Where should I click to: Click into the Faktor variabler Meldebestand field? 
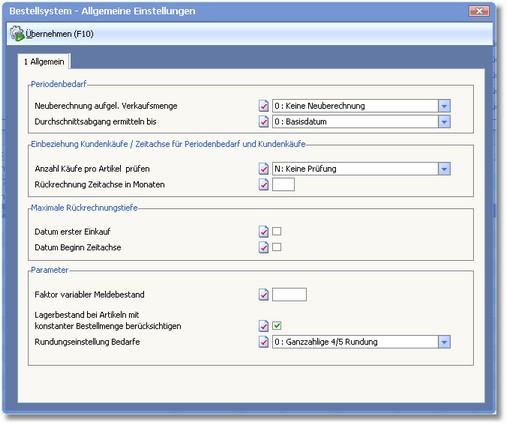click(x=289, y=294)
